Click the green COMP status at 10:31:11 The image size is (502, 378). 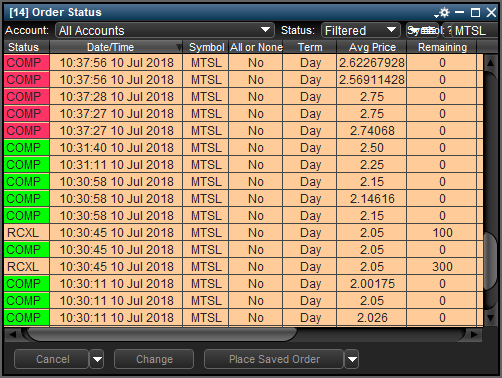click(26, 164)
